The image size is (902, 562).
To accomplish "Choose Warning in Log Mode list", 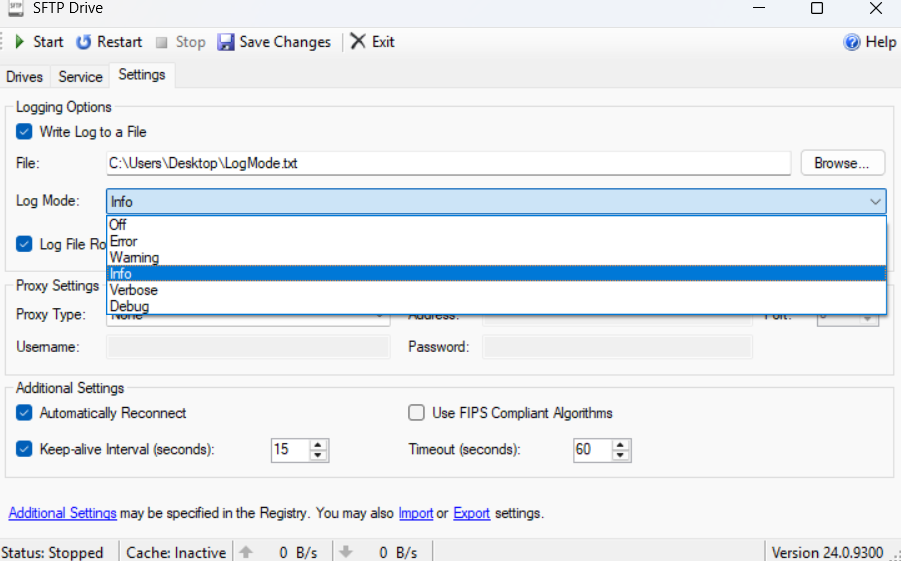I will coord(496,257).
